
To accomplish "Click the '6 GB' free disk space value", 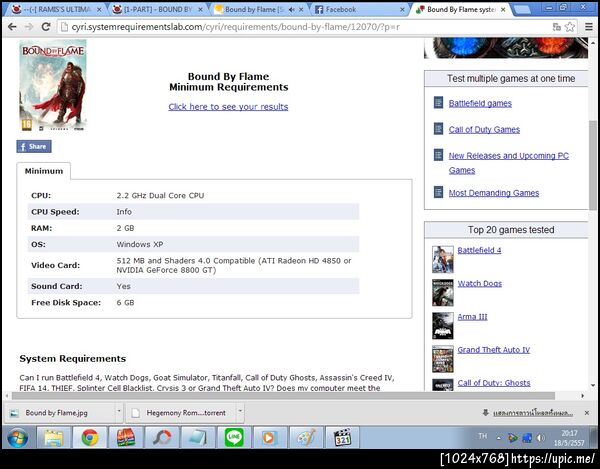I will point(126,303).
